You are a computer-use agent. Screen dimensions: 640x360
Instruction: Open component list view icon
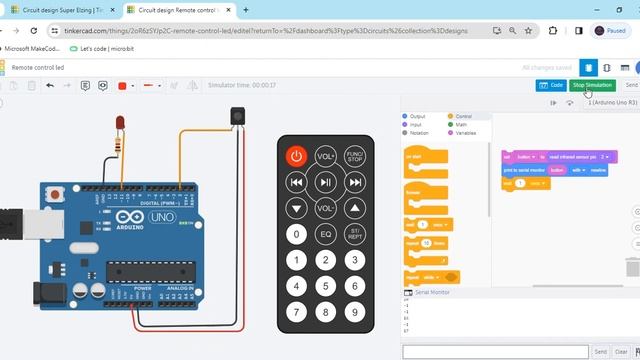pyautogui.click(x=625, y=68)
